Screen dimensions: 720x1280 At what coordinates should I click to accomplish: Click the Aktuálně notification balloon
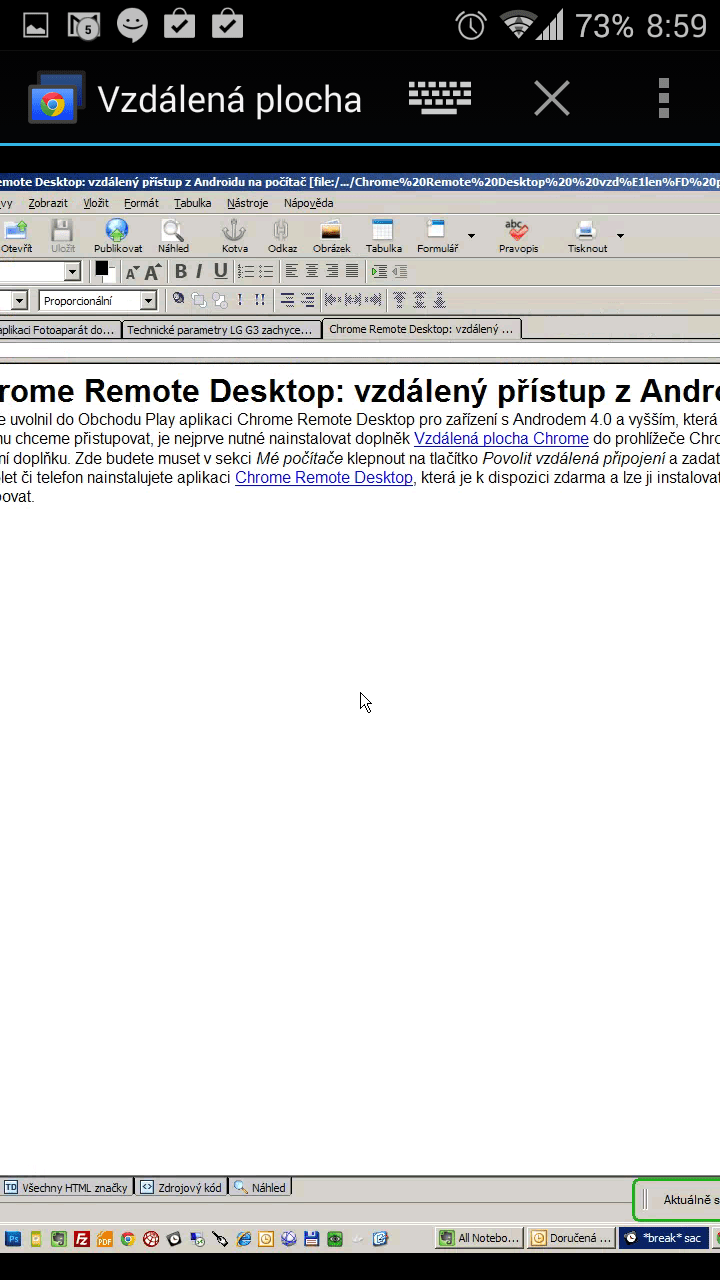(677, 1200)
